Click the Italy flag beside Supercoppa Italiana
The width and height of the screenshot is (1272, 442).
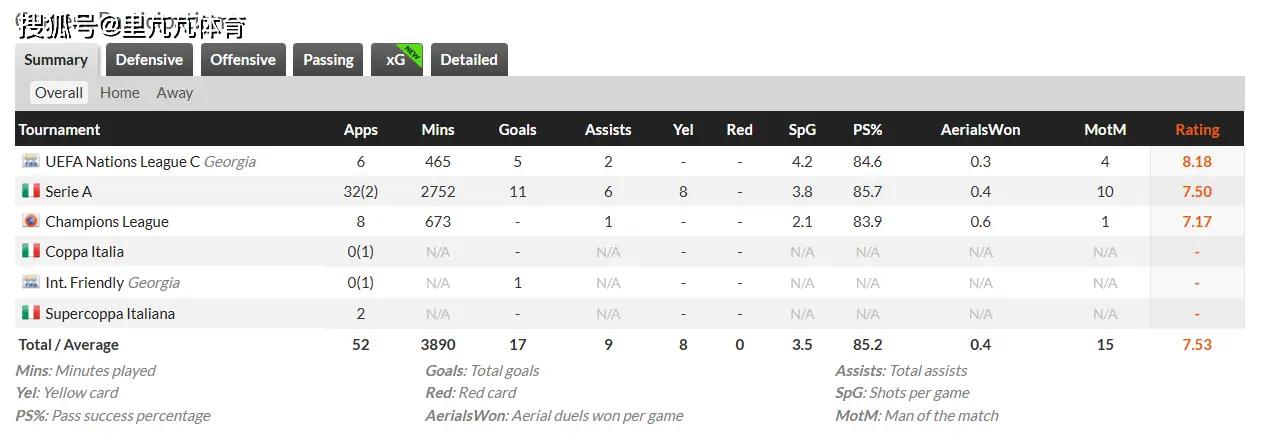click(x=31, y=313)
